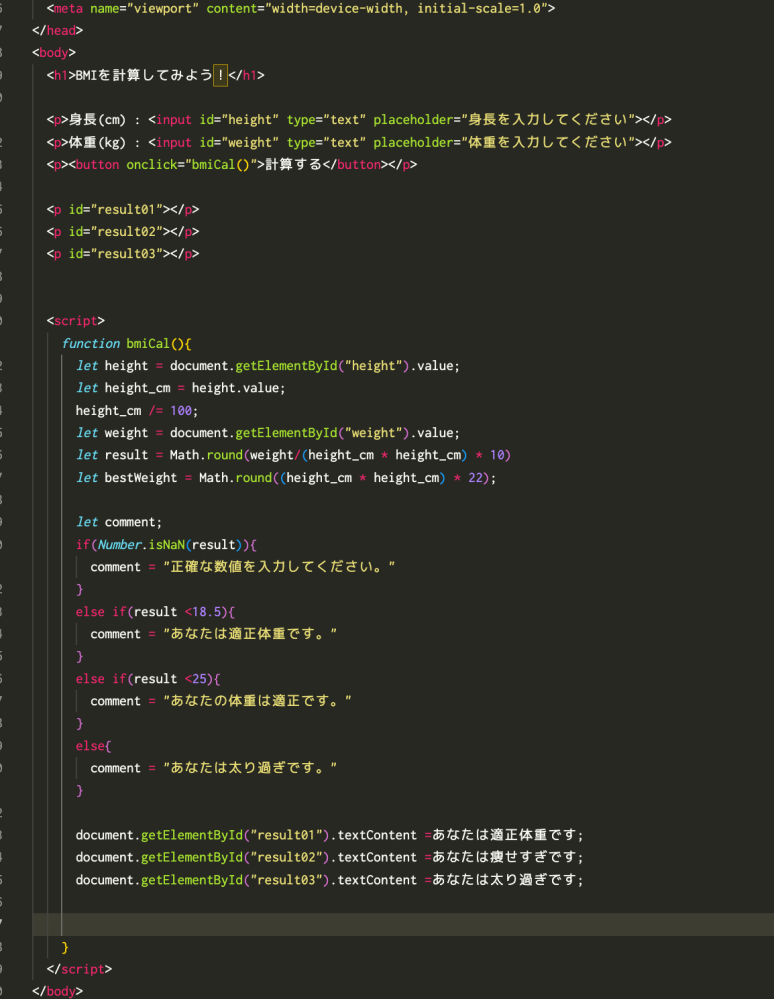Click the number 100 in "height_cm /= 100"

(x=181, y=411)
